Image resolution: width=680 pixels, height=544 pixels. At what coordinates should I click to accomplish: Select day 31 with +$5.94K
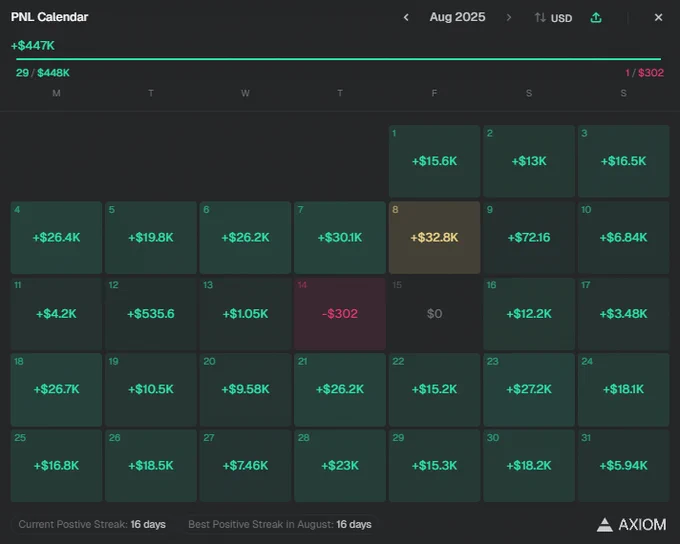pos(623,466)
